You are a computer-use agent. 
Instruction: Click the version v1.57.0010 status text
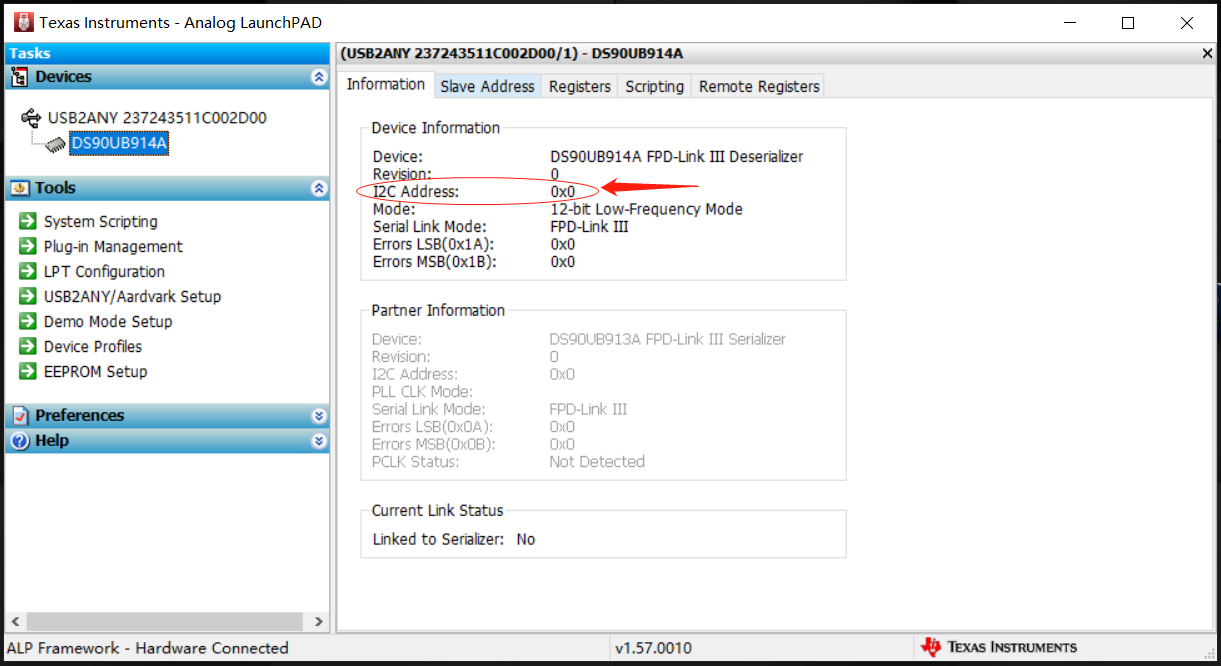click(653, 648)
